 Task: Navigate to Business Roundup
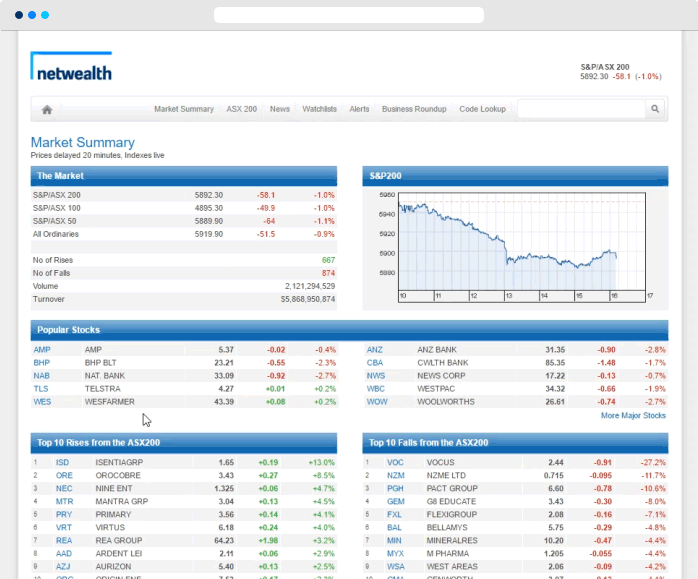414,109
